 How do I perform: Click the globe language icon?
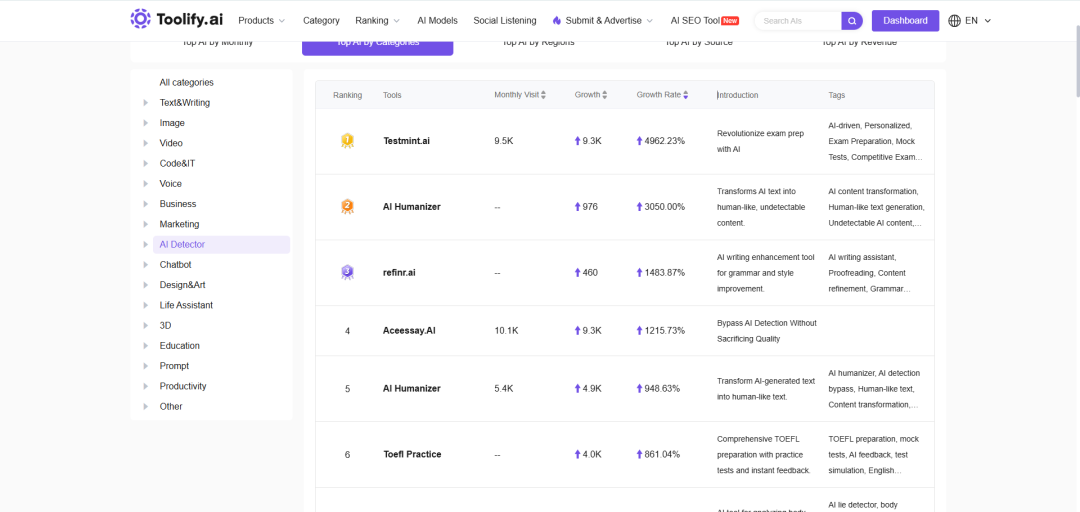[x=954, y=21]
